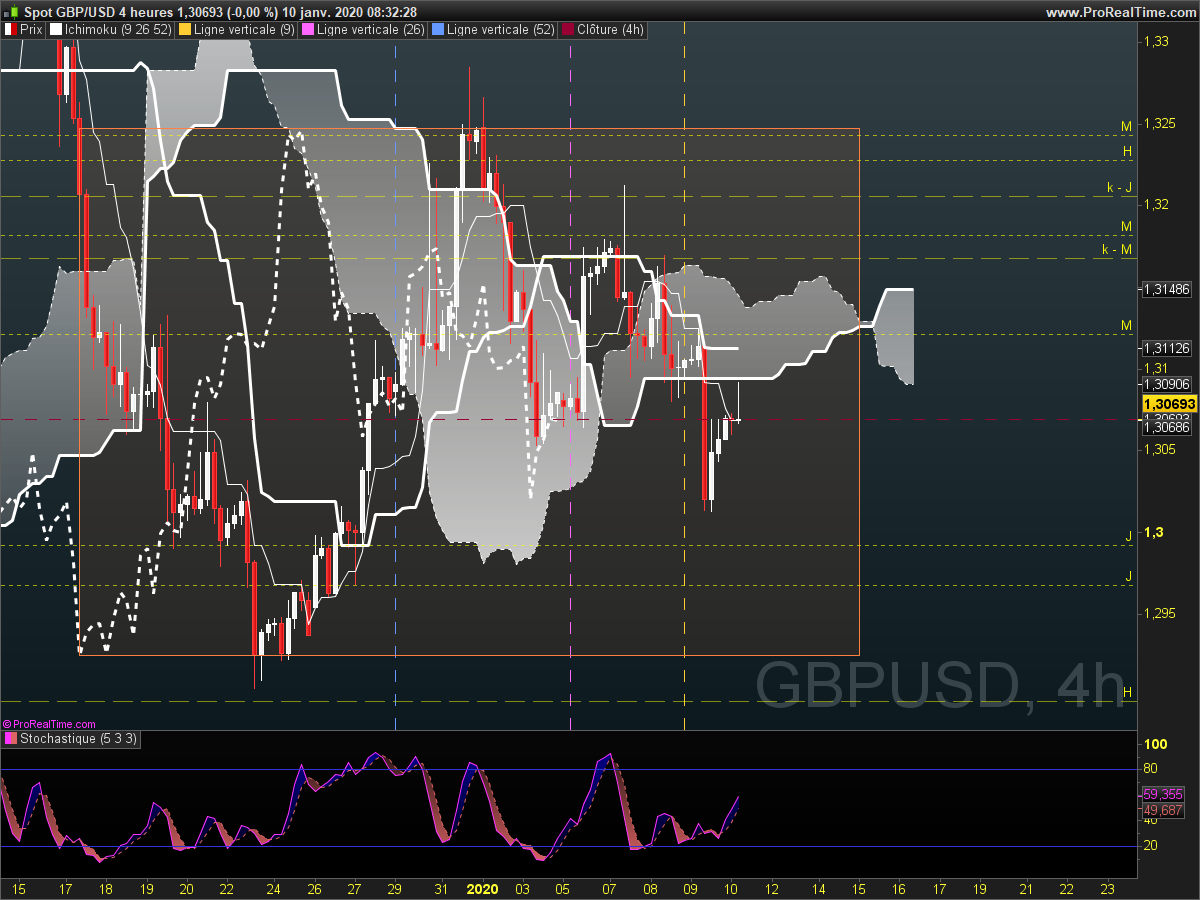Click the 1,325 price axis label
Screen dimensions: 1200x900
pos(1160,123)
